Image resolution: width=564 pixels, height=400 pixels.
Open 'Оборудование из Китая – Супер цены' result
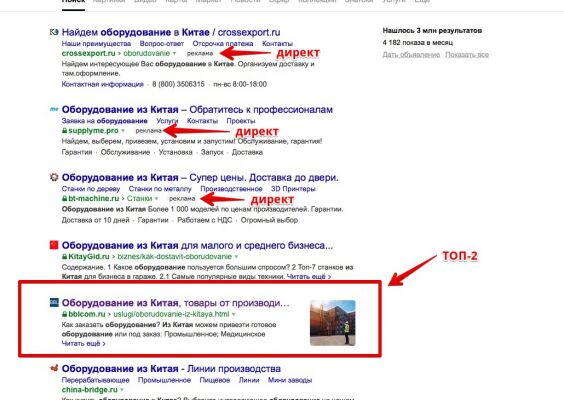click(200, 177)
